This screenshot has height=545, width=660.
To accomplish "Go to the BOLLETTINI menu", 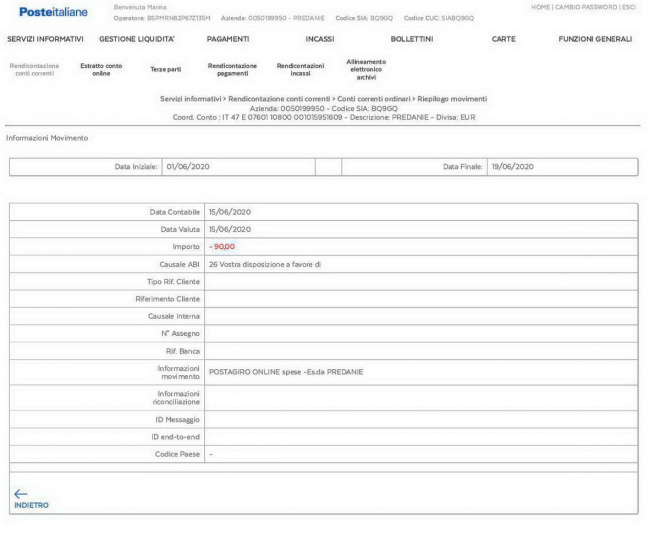I will point(411,39).
